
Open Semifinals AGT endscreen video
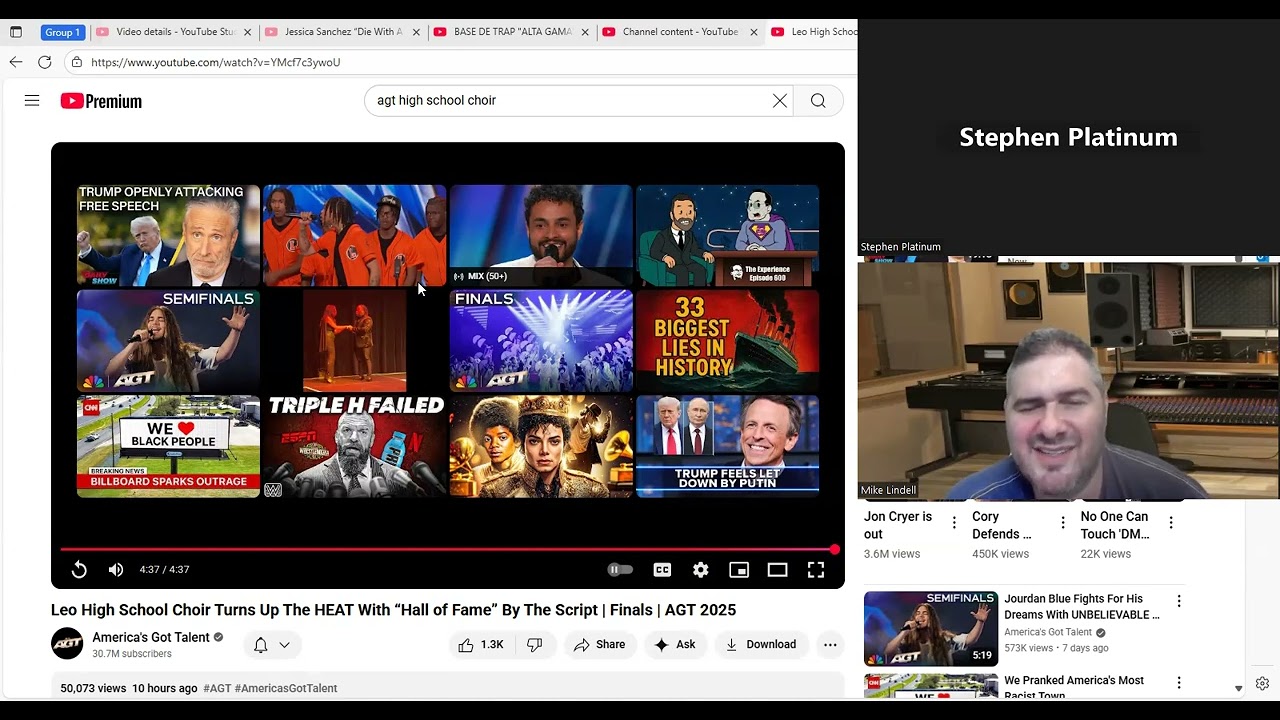[168, 341]
